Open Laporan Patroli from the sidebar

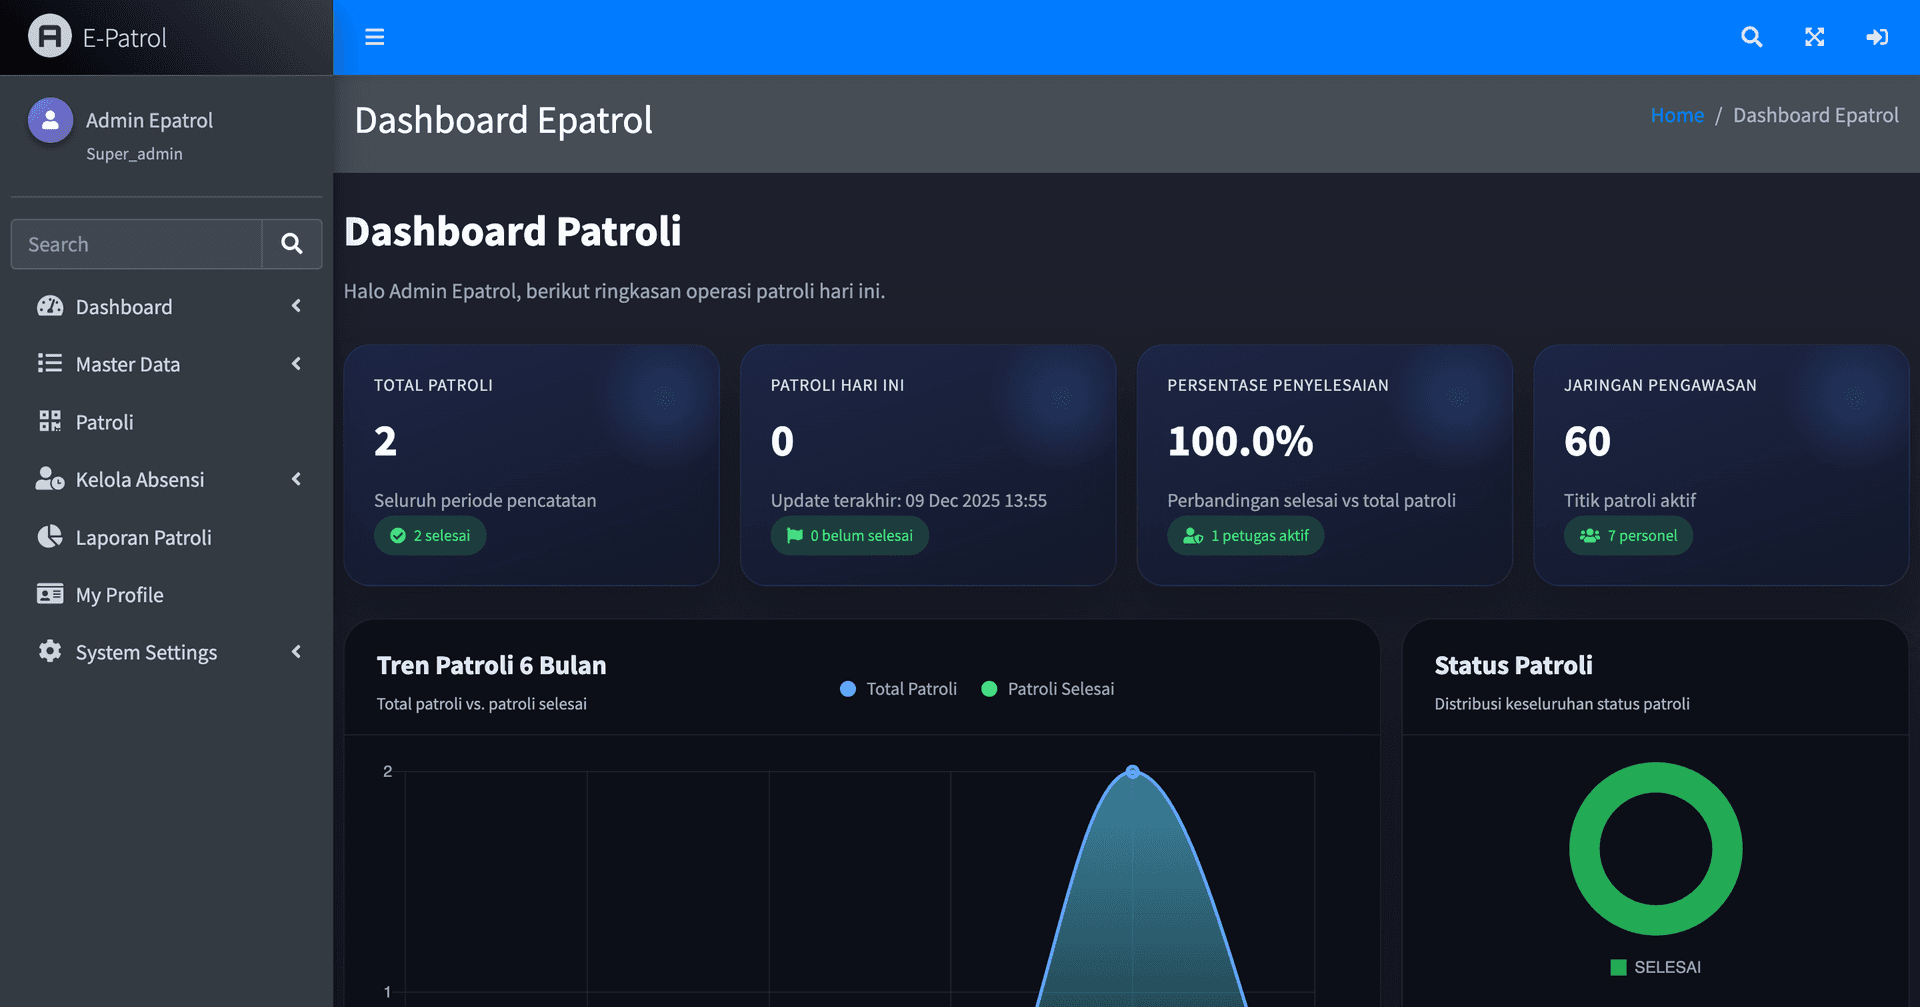coord(143,538)
